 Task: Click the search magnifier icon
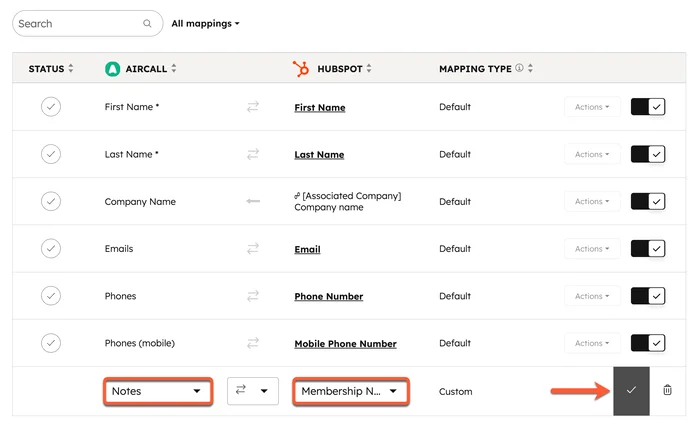[x=148, y=23]
